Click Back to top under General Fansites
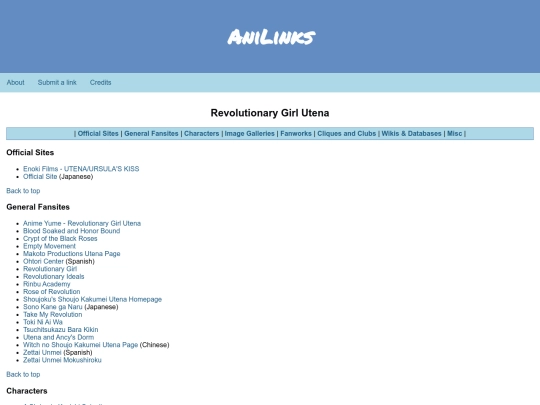The width and height of the screenshot is (540, 405). (x=23, y=374)
